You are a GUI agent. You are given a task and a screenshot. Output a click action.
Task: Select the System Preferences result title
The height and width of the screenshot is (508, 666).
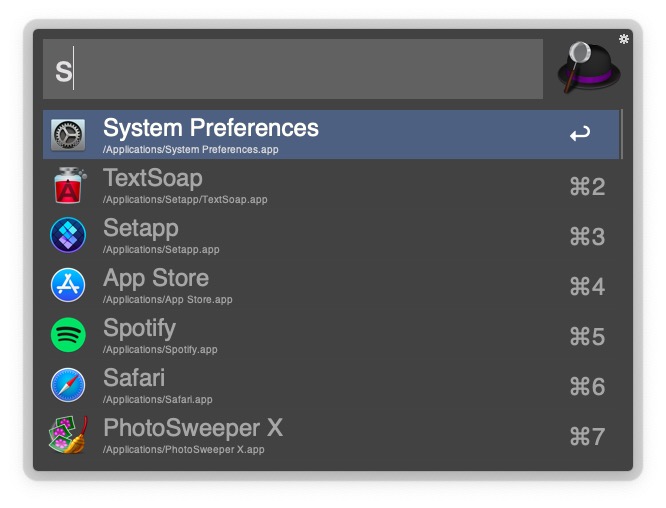(211, 128)
